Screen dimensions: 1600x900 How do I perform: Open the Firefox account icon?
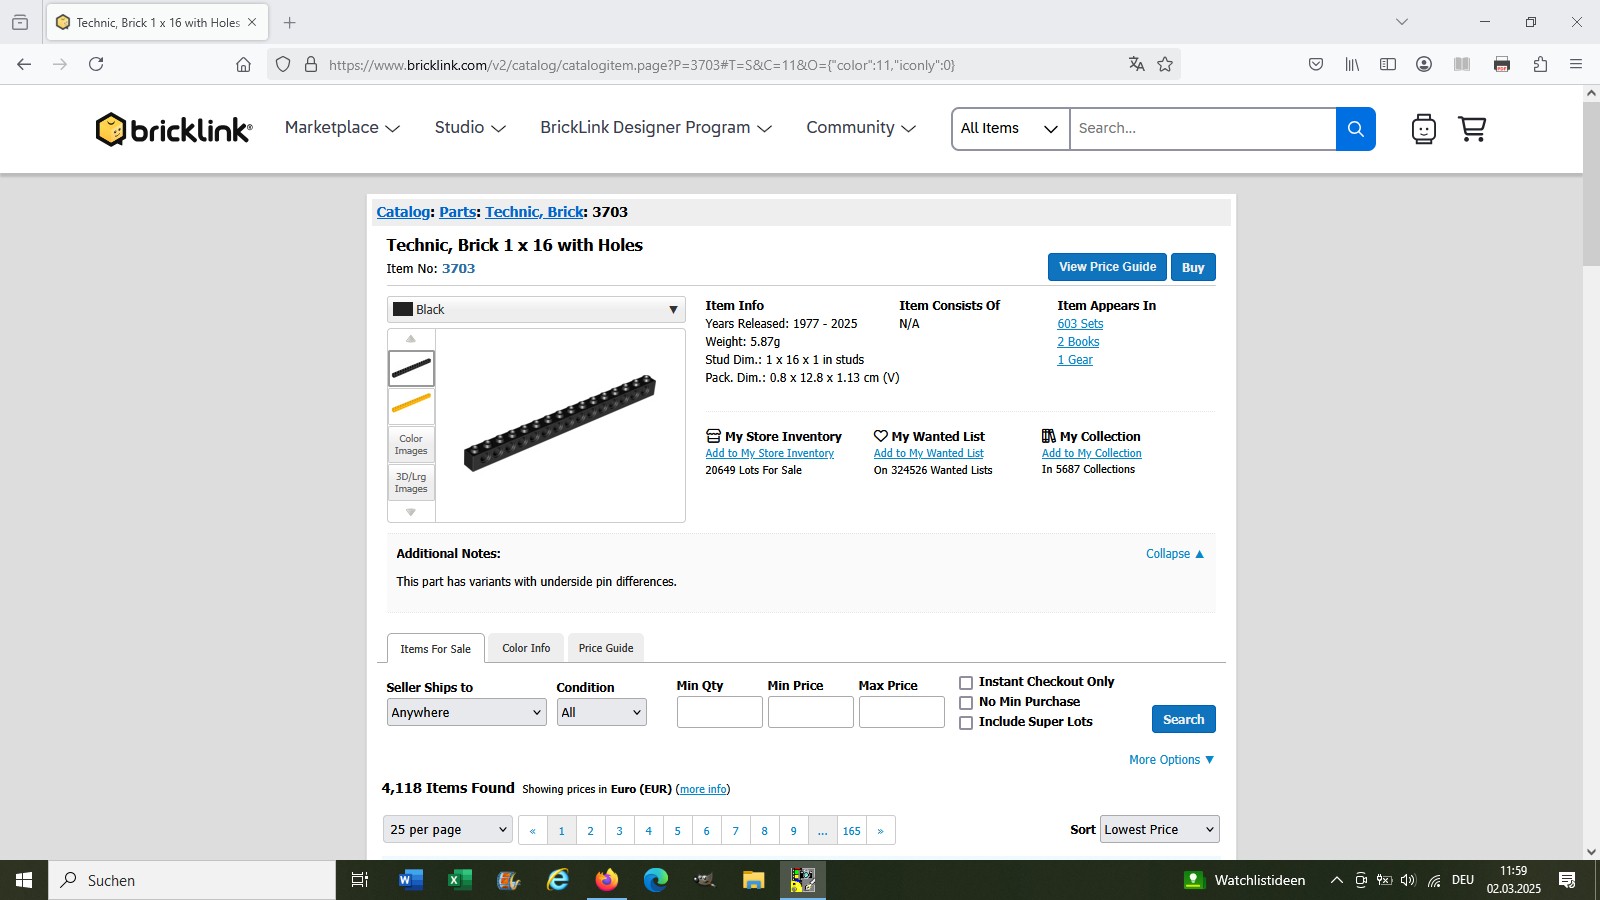[1424, 64]
